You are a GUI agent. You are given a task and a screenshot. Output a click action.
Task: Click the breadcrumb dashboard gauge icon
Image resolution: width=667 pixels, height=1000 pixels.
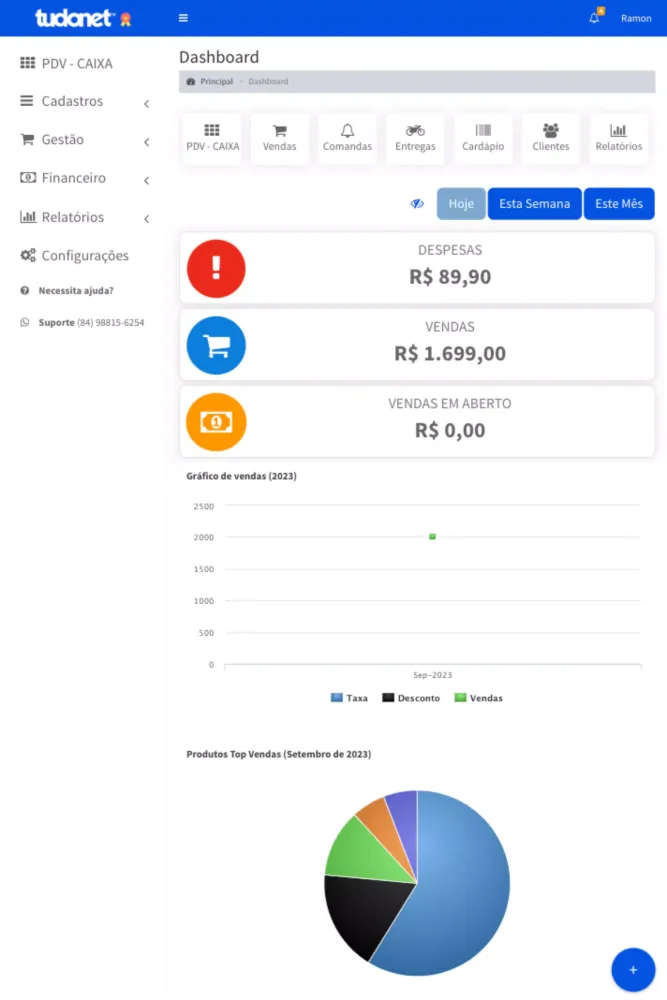point(191,82)
